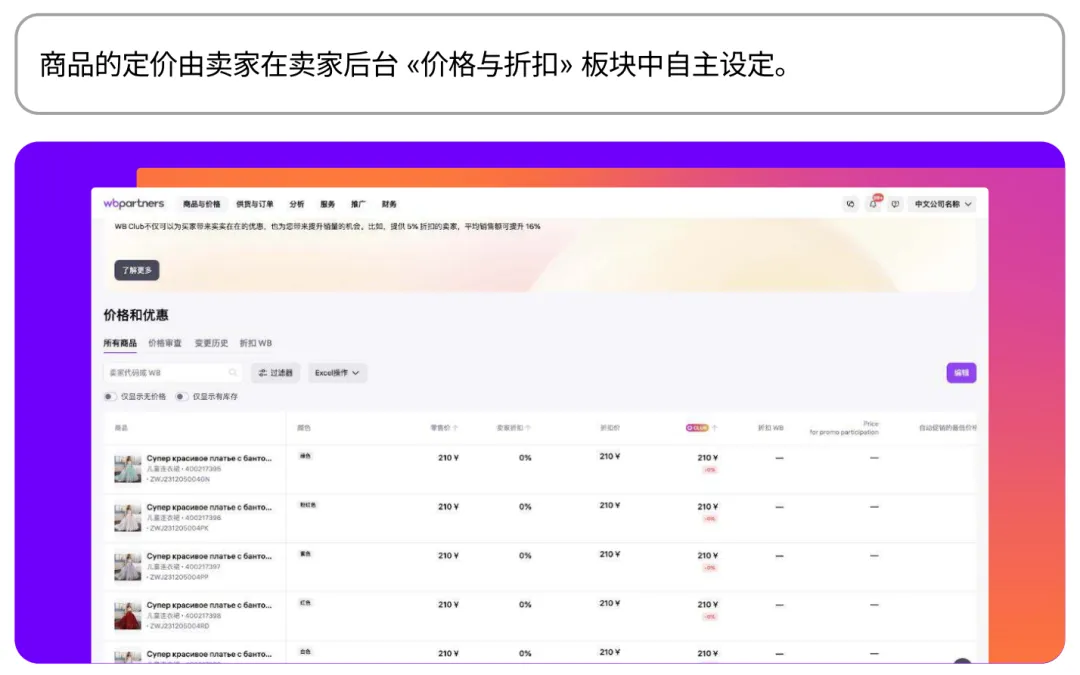Sort by the 零售价 column arrow
Screen dimensions: 1080x675
click(456, 428)
